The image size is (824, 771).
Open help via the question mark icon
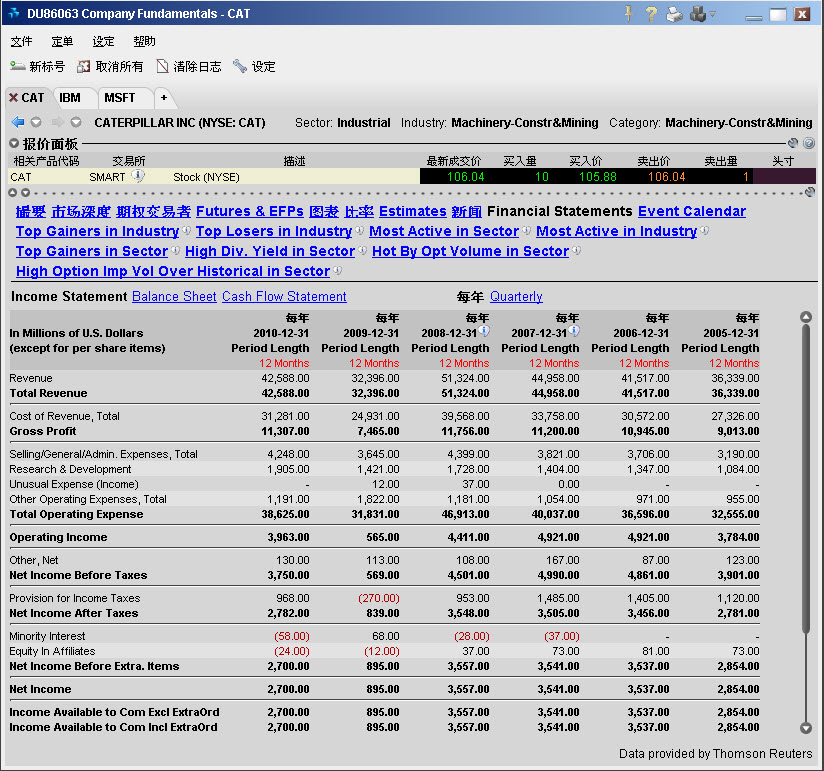651,14
